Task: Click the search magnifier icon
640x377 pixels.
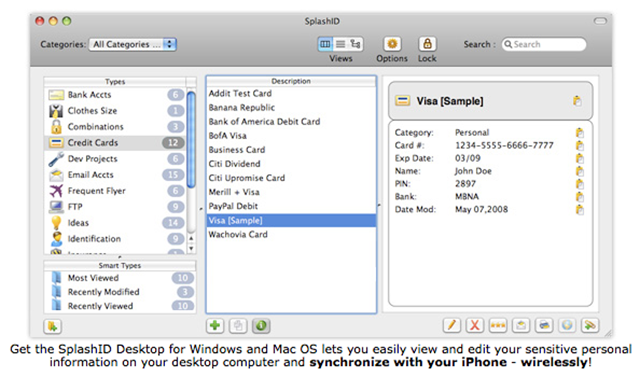Action: (508, 44)
